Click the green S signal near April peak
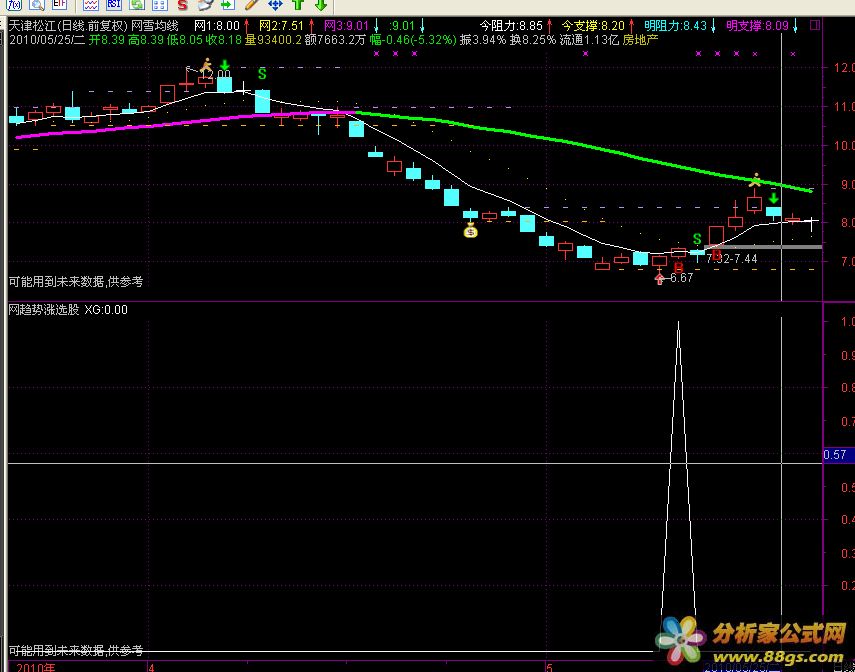The image size is (855, 672). [262, 73]
